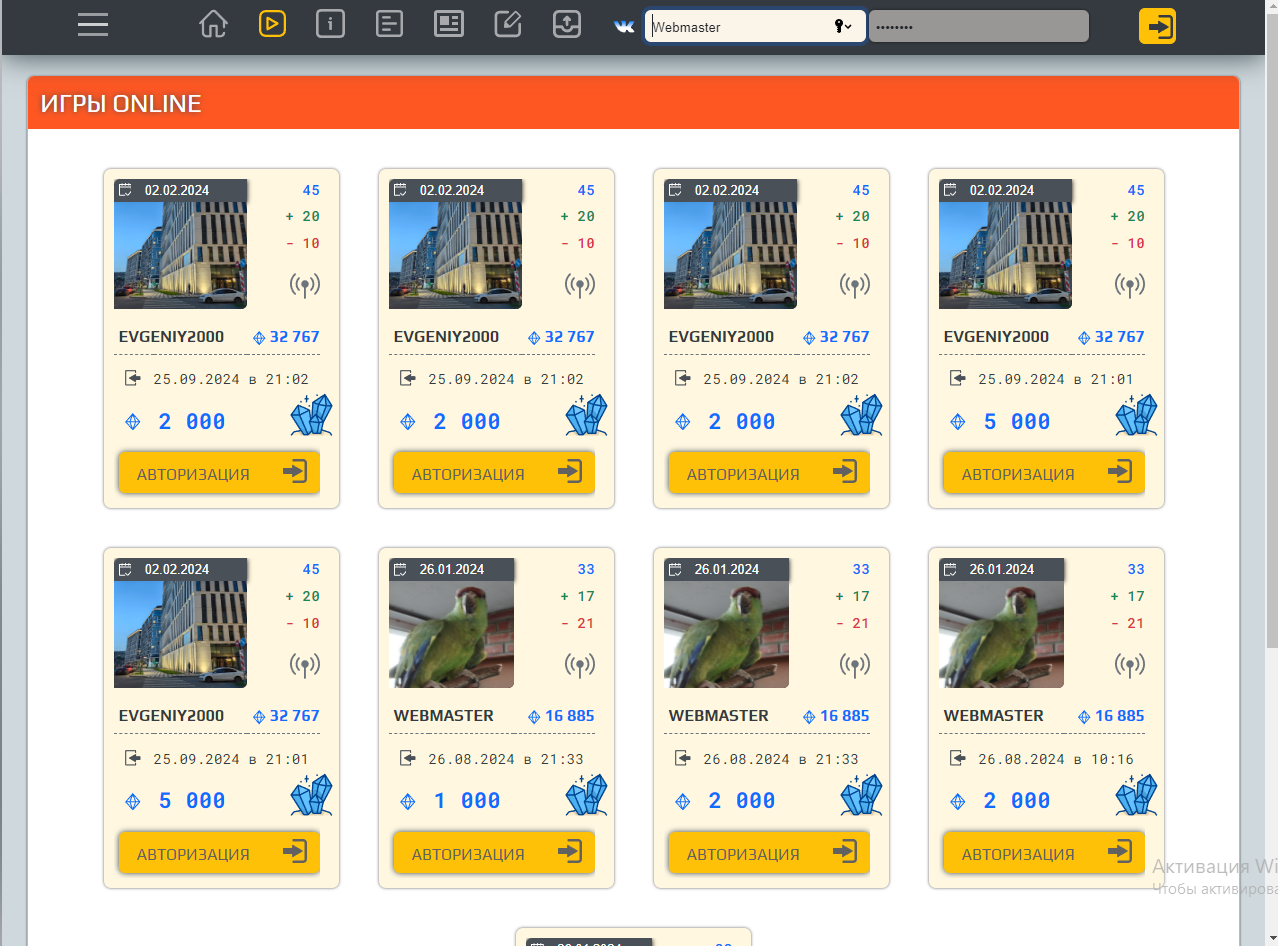The width and height of the screenshot is (1278, 946).
Task: Click diamond icon beside 16 885 on 1 000 card
Action: (534, 717)
